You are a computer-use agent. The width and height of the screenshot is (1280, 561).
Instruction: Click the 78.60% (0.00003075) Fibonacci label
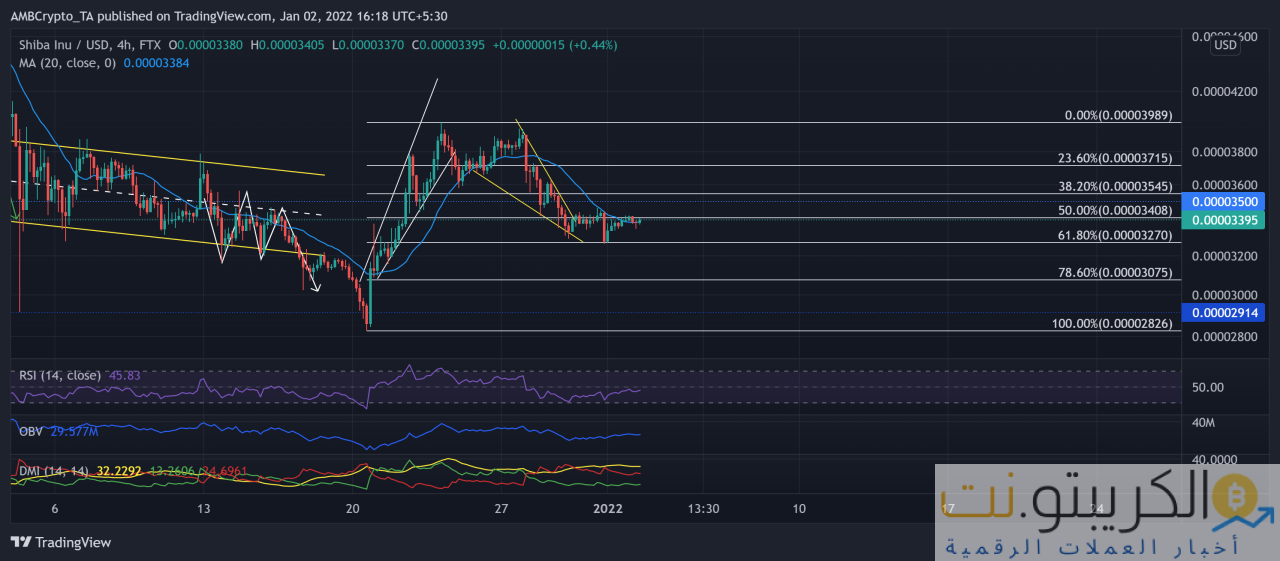tap(1113, 273)
